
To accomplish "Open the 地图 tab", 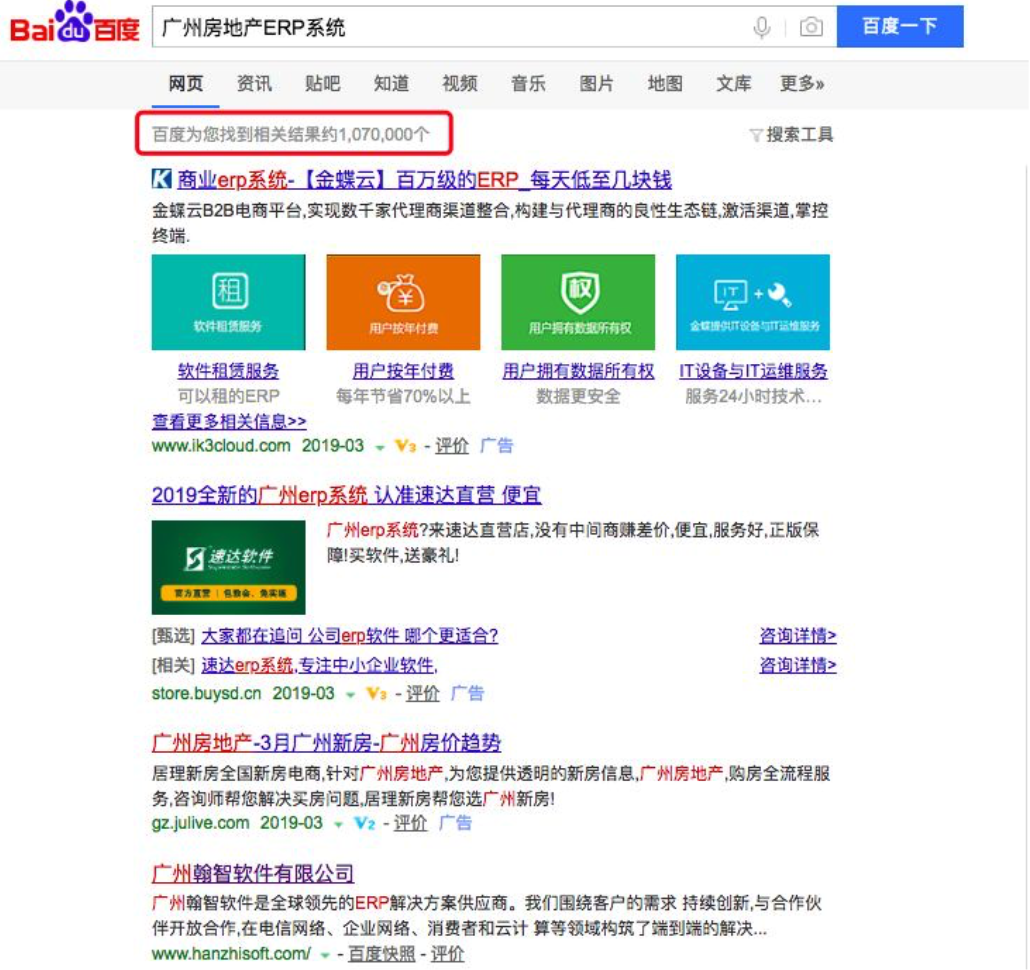I will (665, 83).
